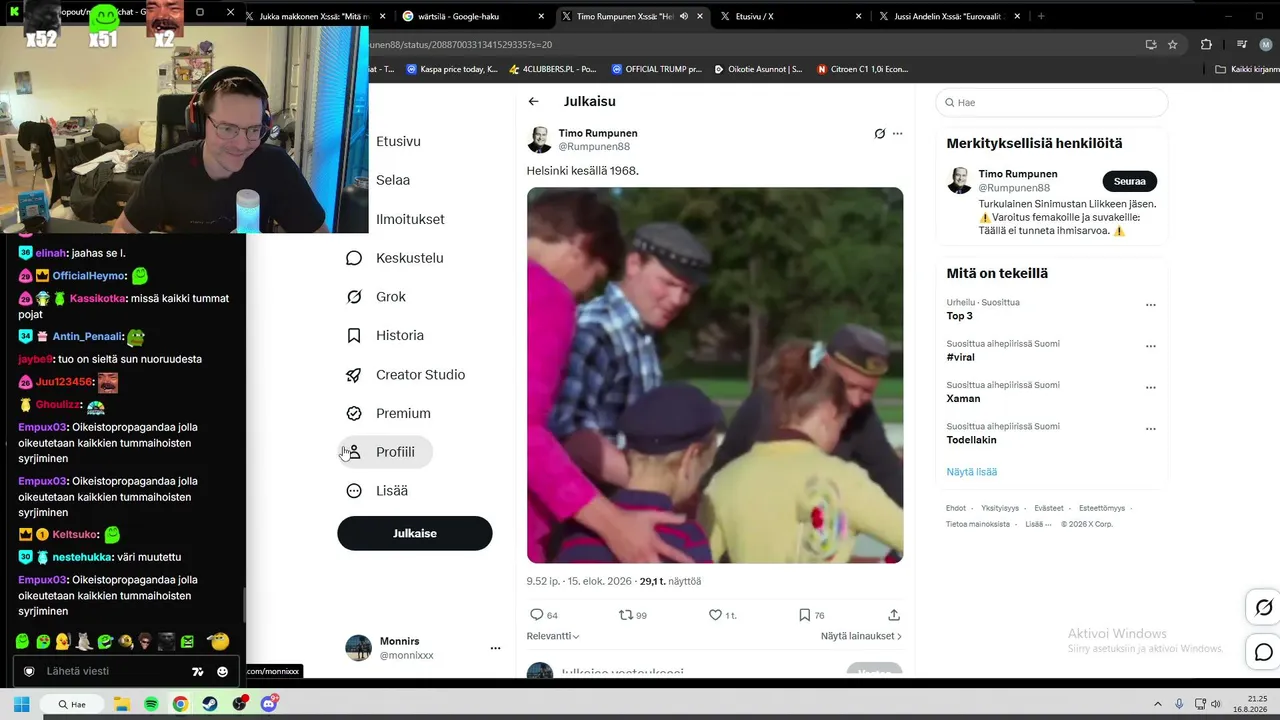Viewport: 1280px width, 720px height.
Task: Open Profiili in the sidebar
Action: pyautogui.click(x=384, y=452)
